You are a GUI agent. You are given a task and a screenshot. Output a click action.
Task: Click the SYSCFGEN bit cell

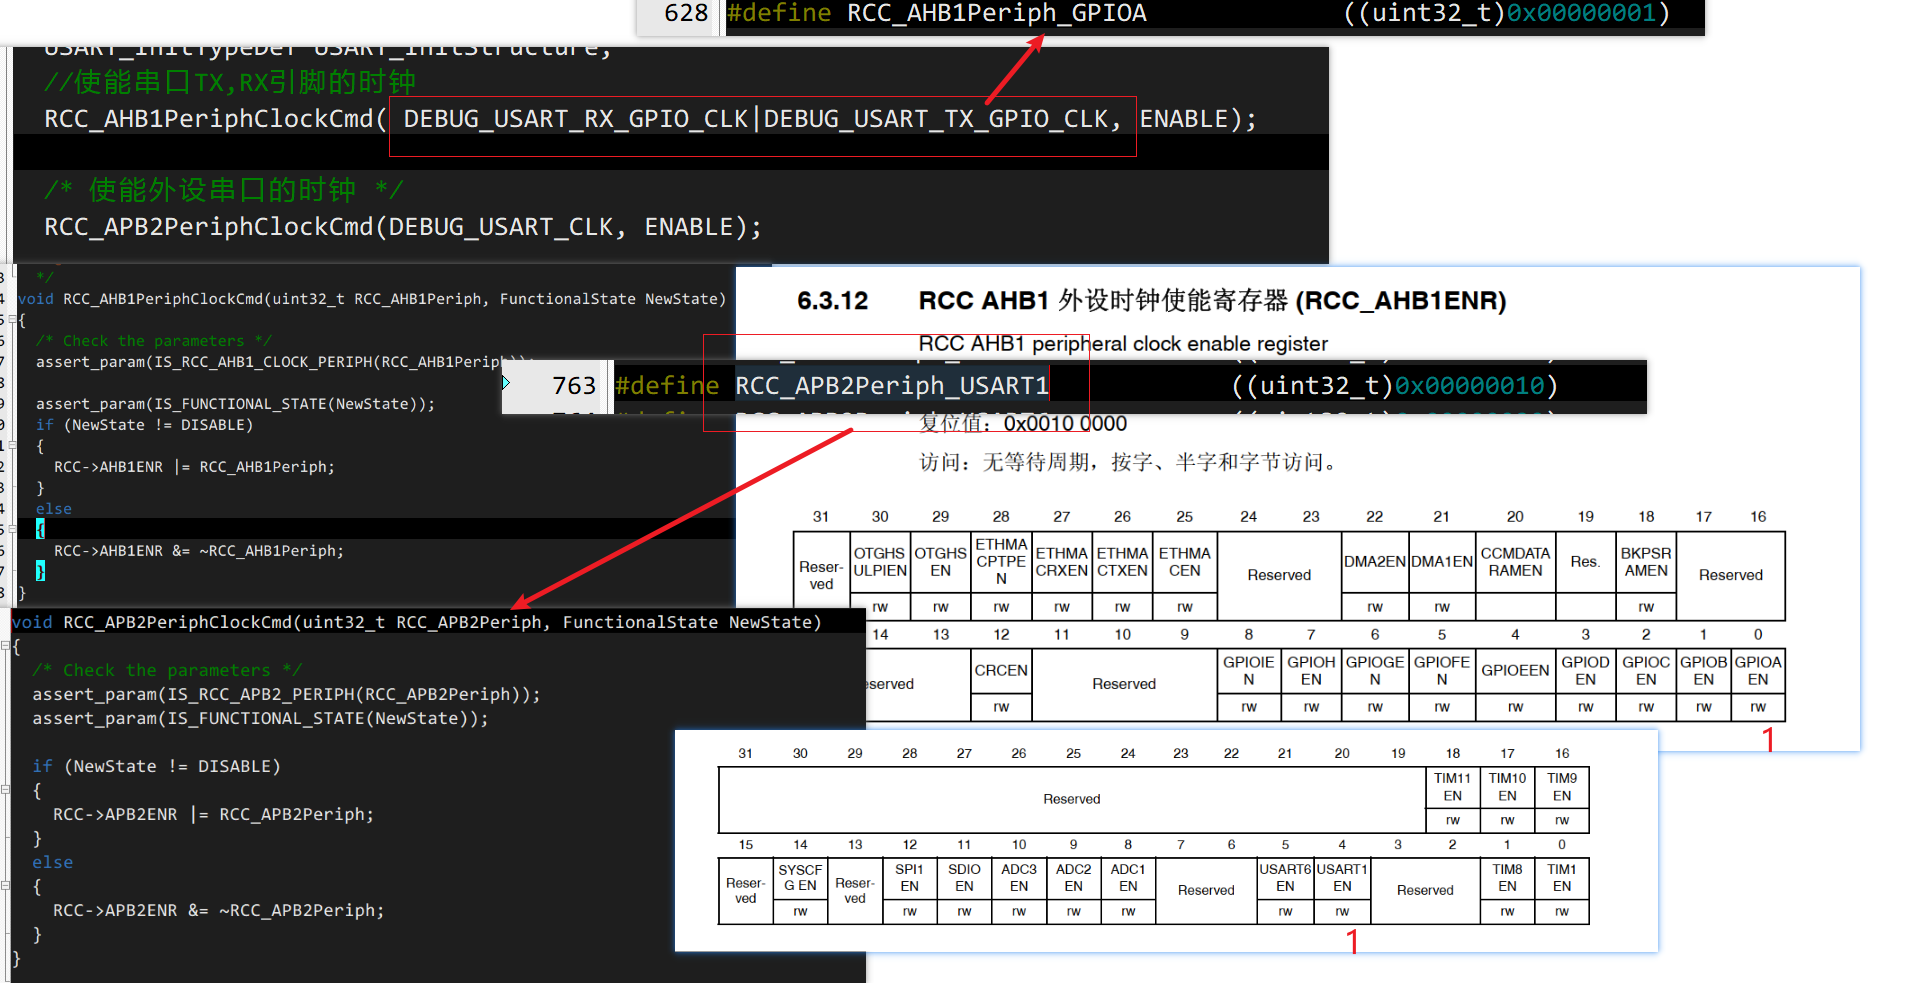800,878
